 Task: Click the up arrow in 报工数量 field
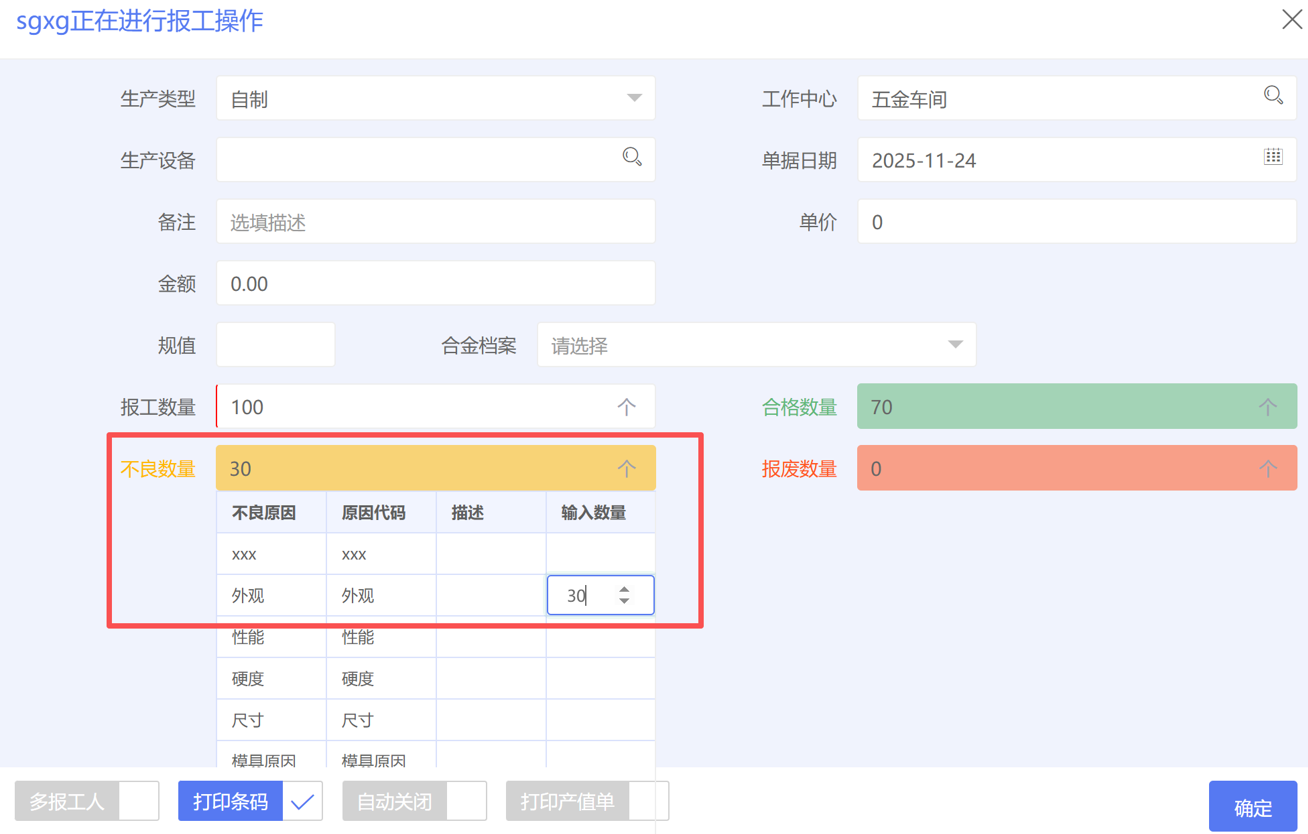tap(626, 407)
